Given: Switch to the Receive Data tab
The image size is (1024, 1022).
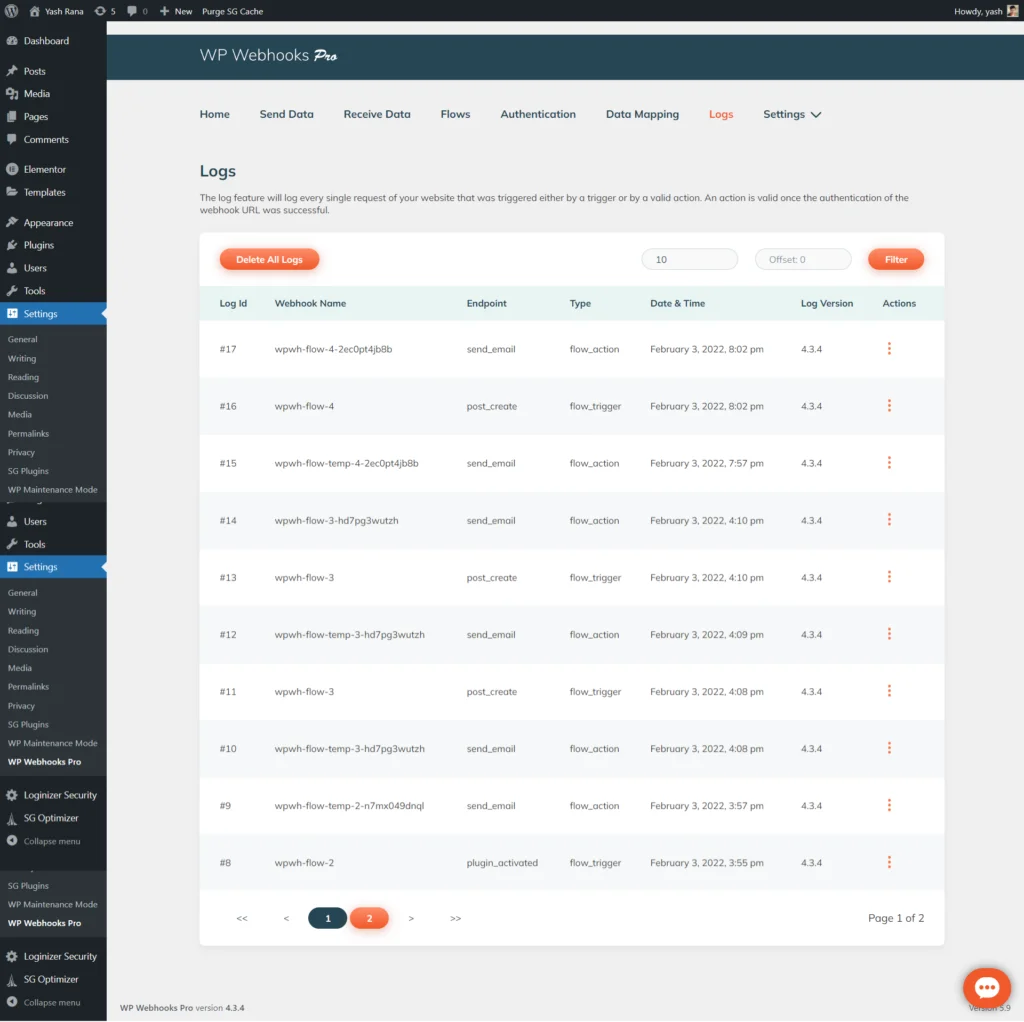Looking at the screenshot, I should tap(377, 114).
